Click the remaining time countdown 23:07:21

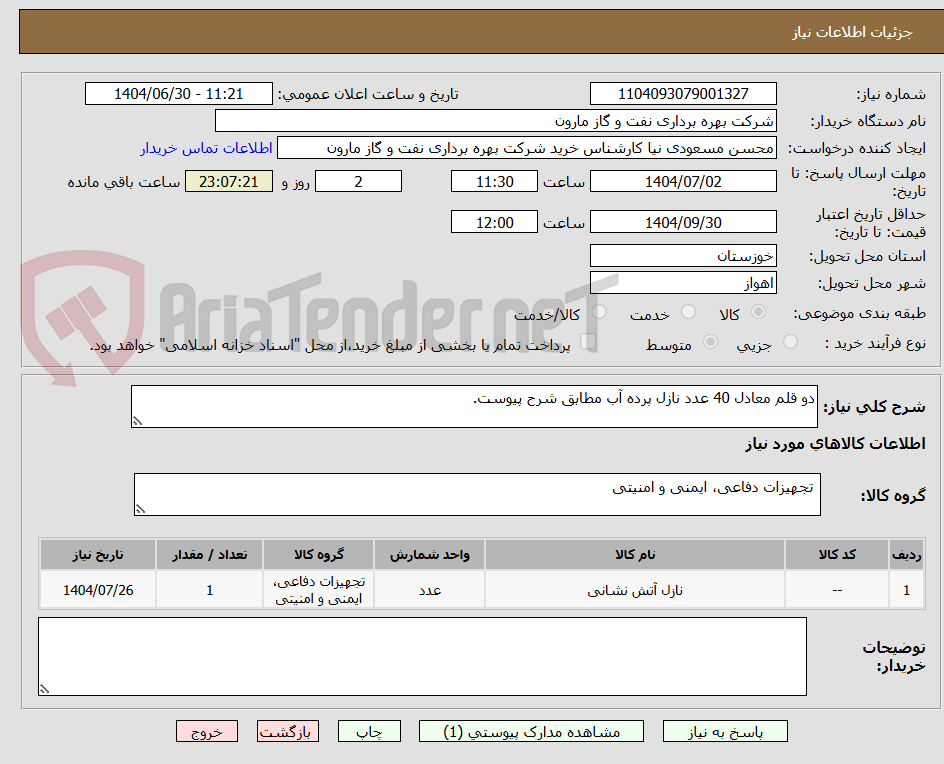tap(229, 181)
